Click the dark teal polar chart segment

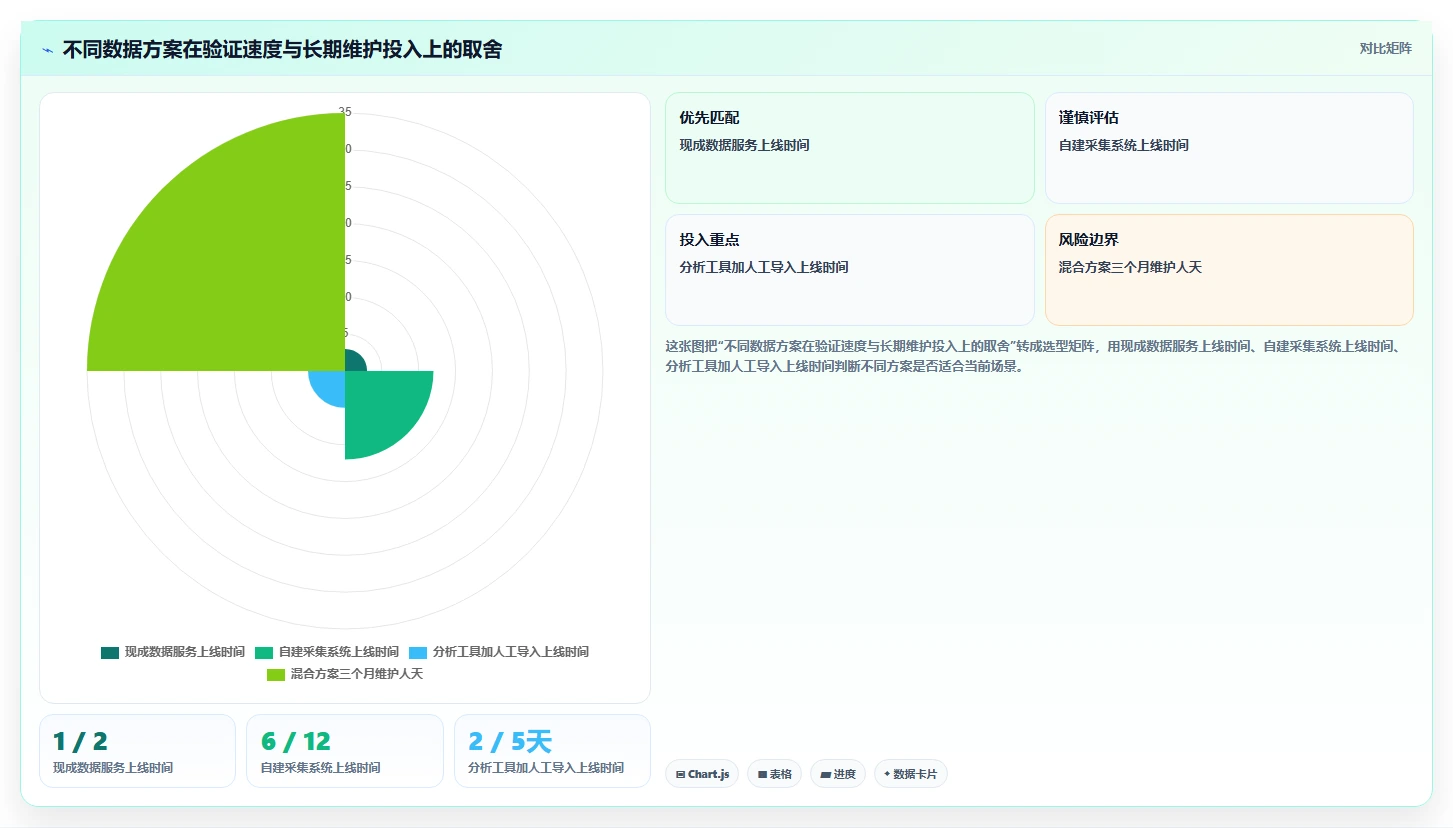tap(354, 362)
